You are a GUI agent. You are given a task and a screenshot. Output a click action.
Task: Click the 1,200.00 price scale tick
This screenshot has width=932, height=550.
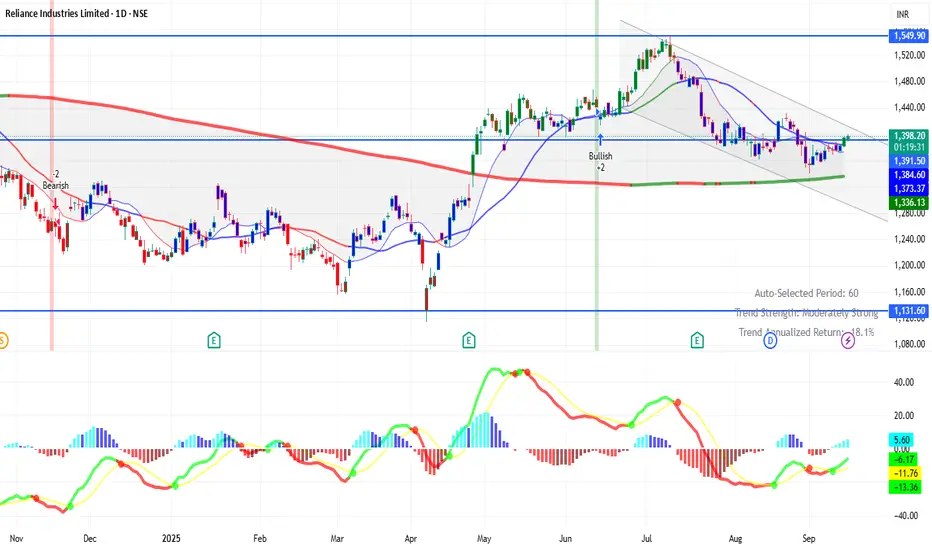click(x=909, y=265)
